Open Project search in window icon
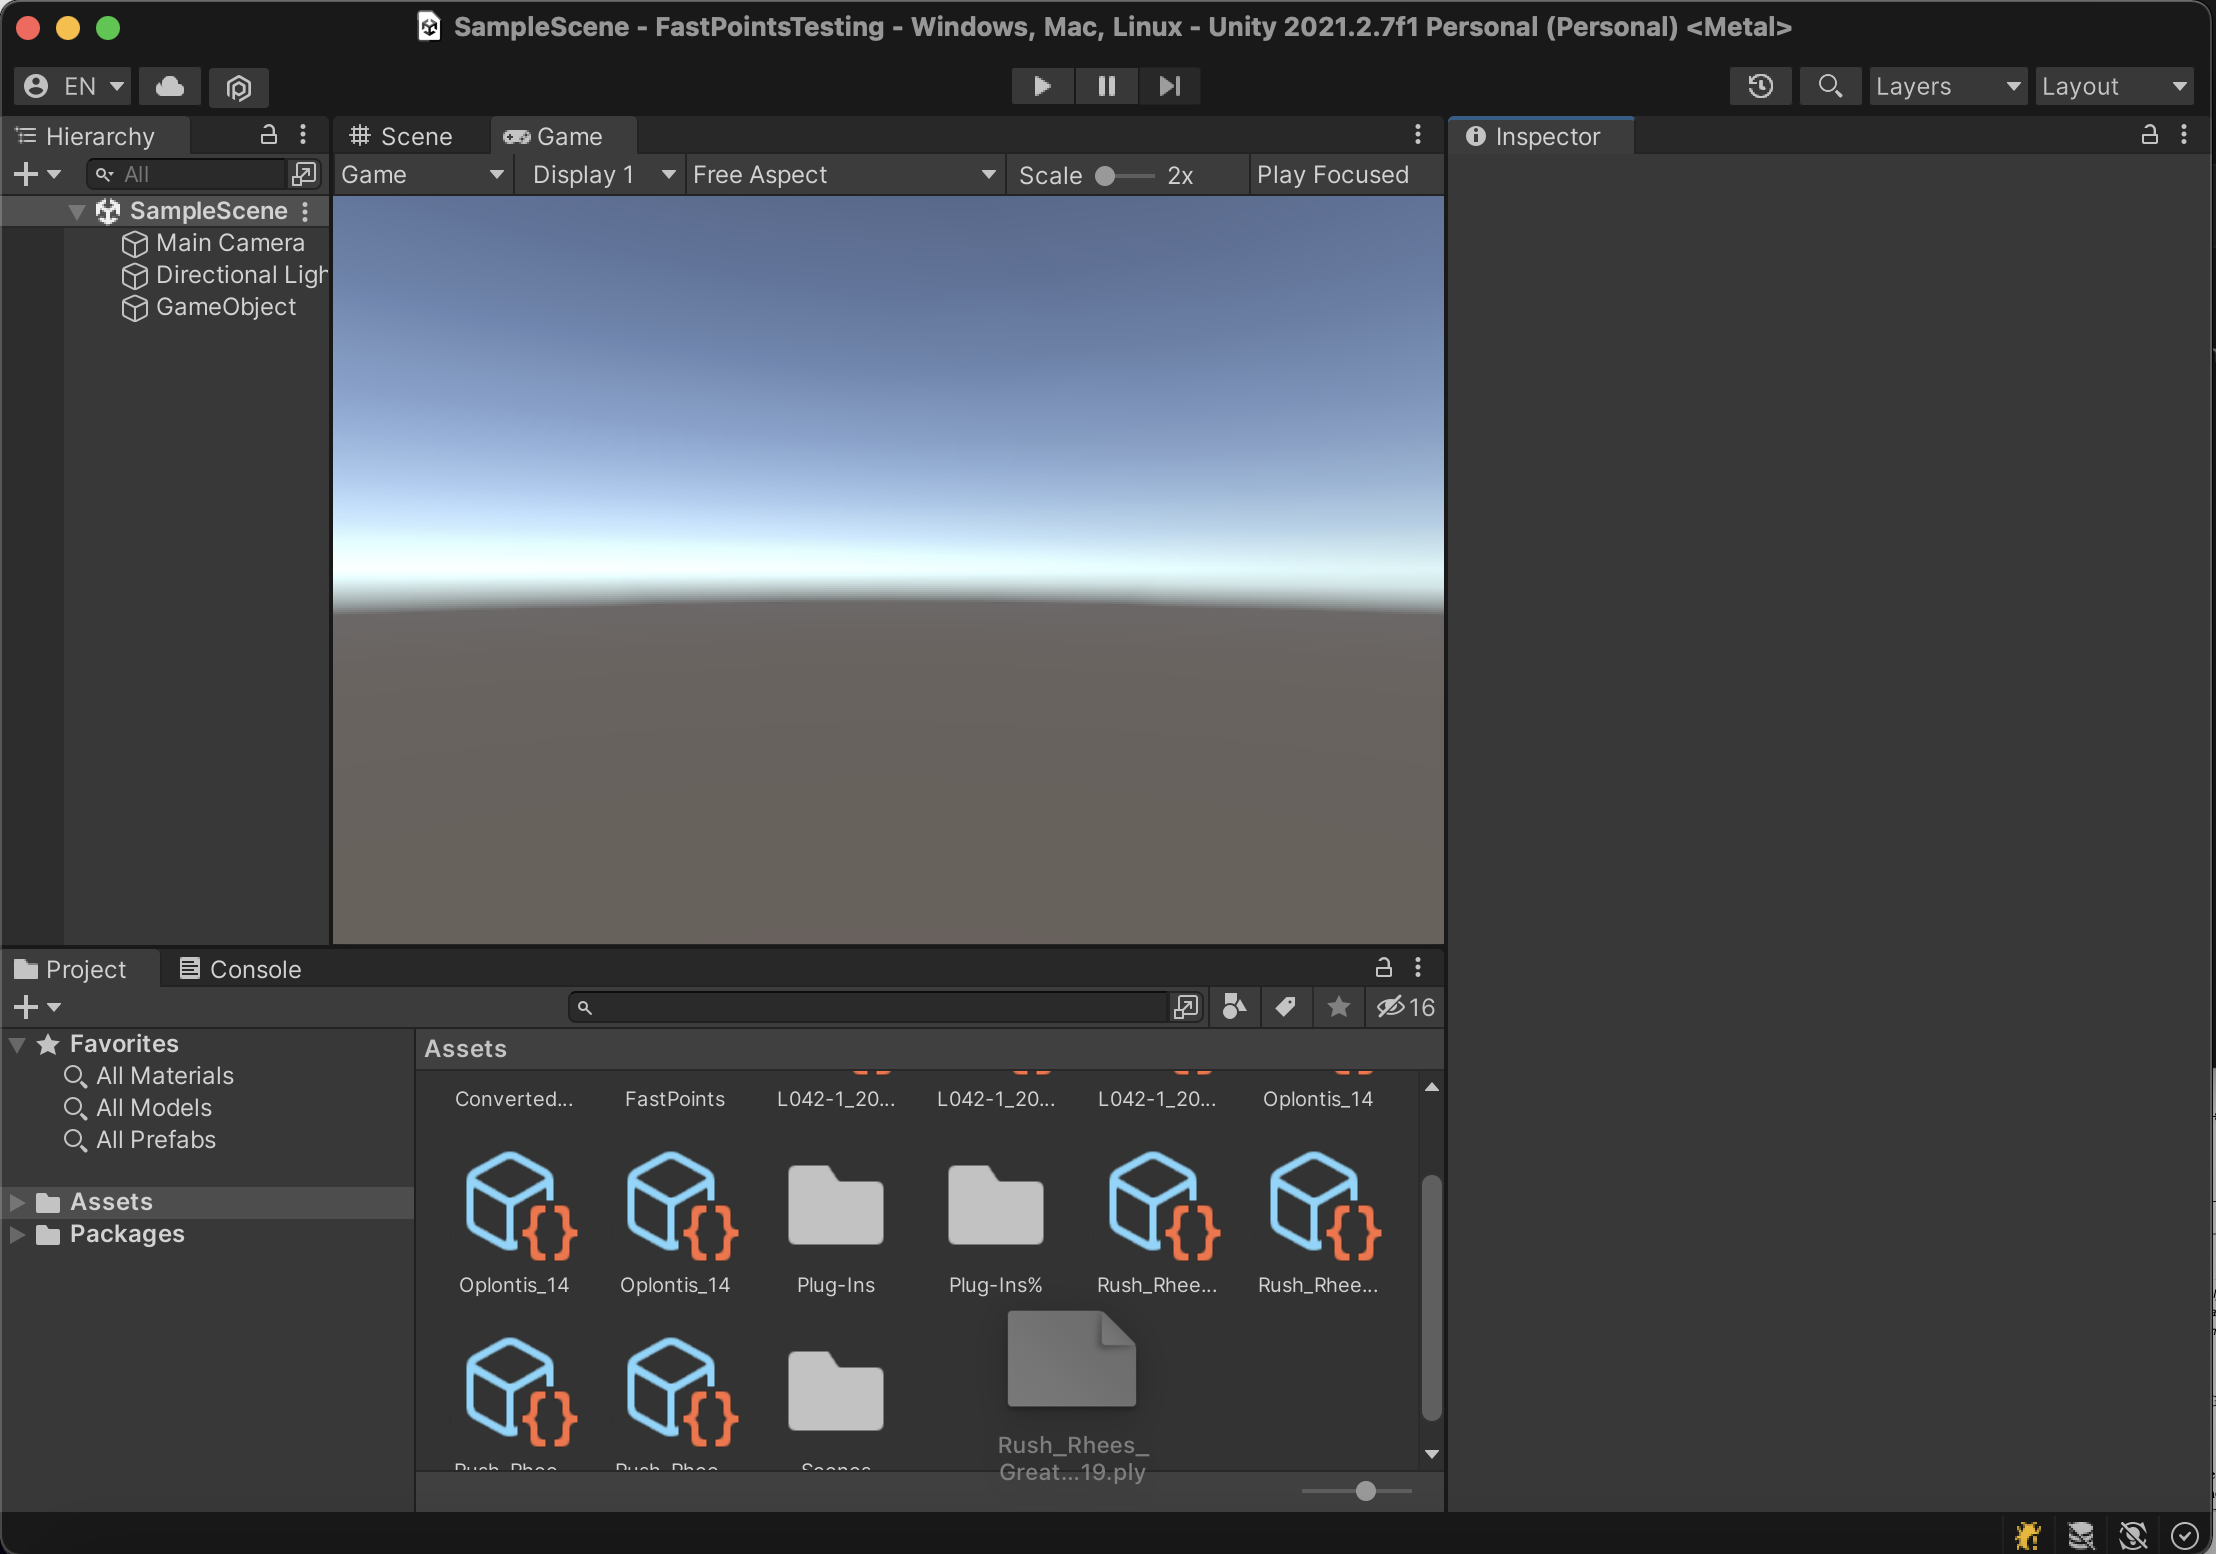This screenshot has width=2216, height=1554. tap(1186, 1007)
